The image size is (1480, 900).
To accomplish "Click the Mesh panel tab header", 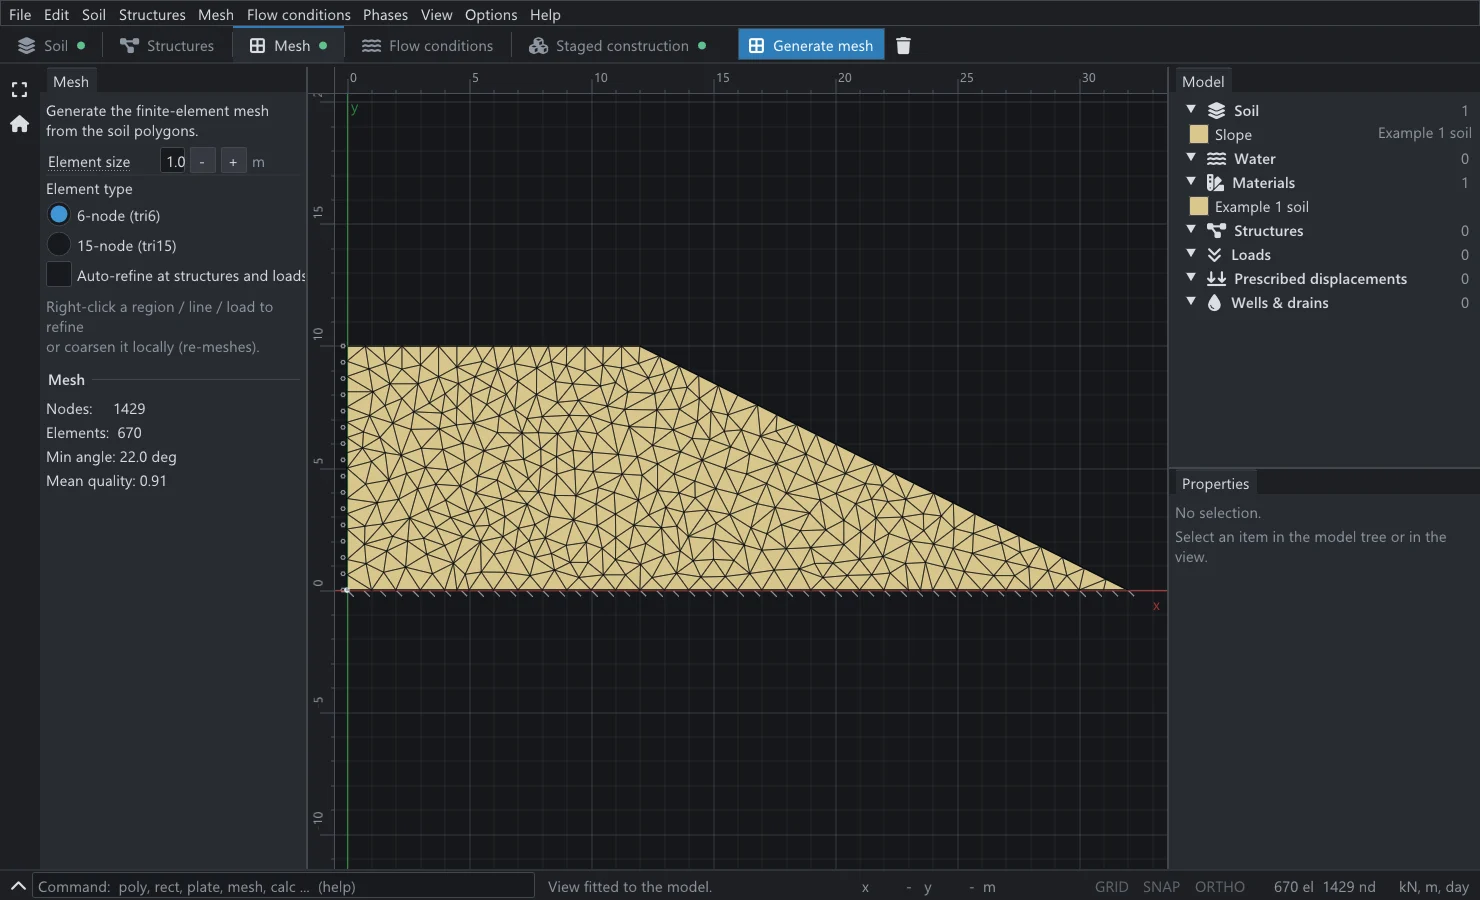I will tap(71, 82).
